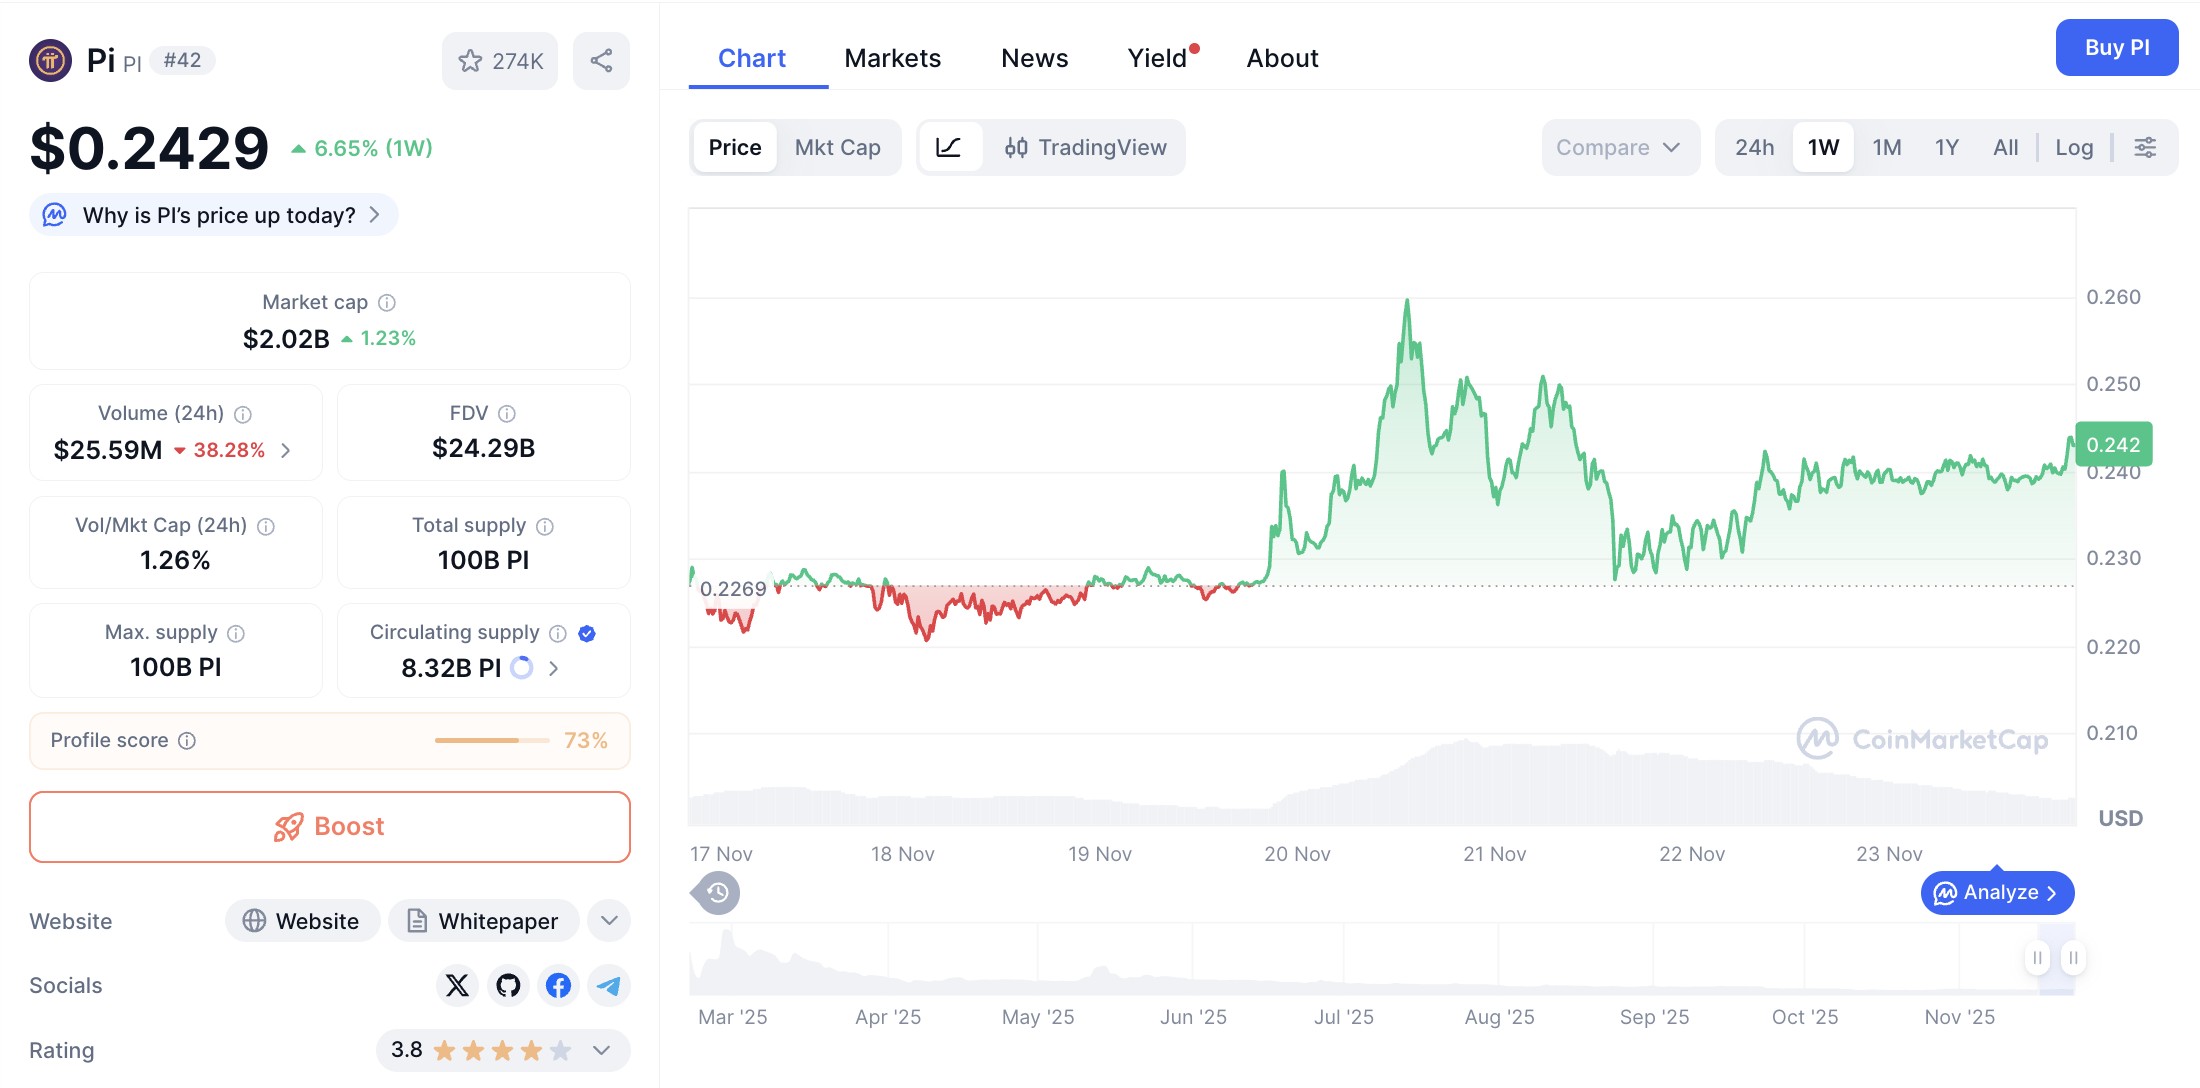Open Pi's Telegram channel icon
The width and height of the screenshot is (2200, 1088).
pyautogui.click(x=609, y=985)
